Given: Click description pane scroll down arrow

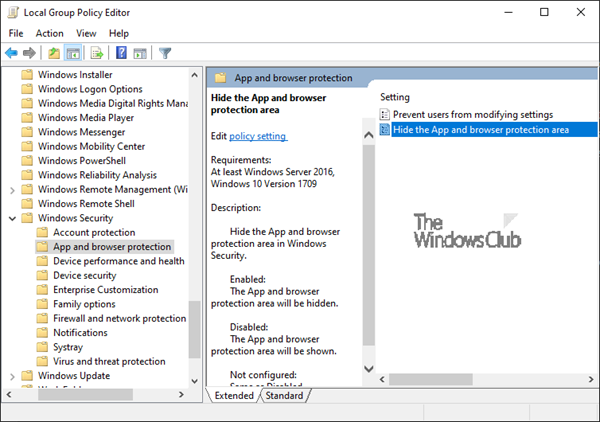Looking at the screenshot, I should tap(369, 369).
